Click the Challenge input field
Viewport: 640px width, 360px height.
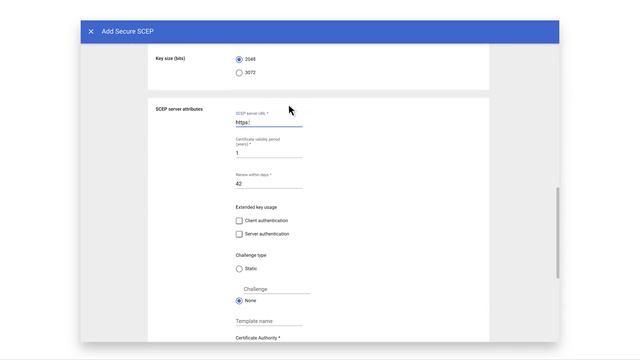click(x=277, y=289)
